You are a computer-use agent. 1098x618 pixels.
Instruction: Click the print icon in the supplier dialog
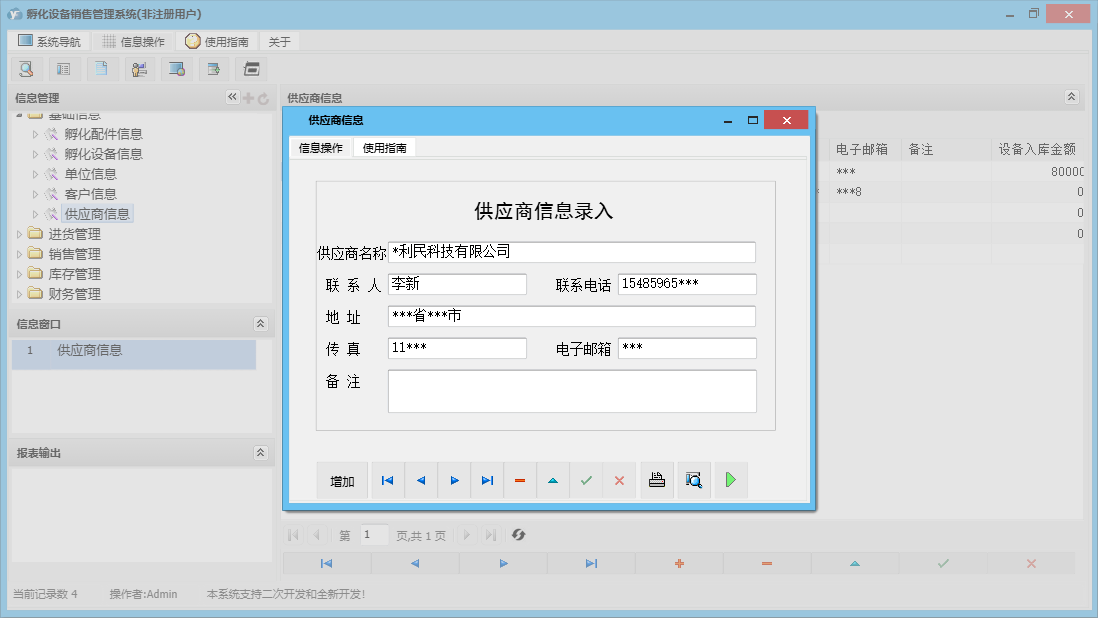coord(656,480)
